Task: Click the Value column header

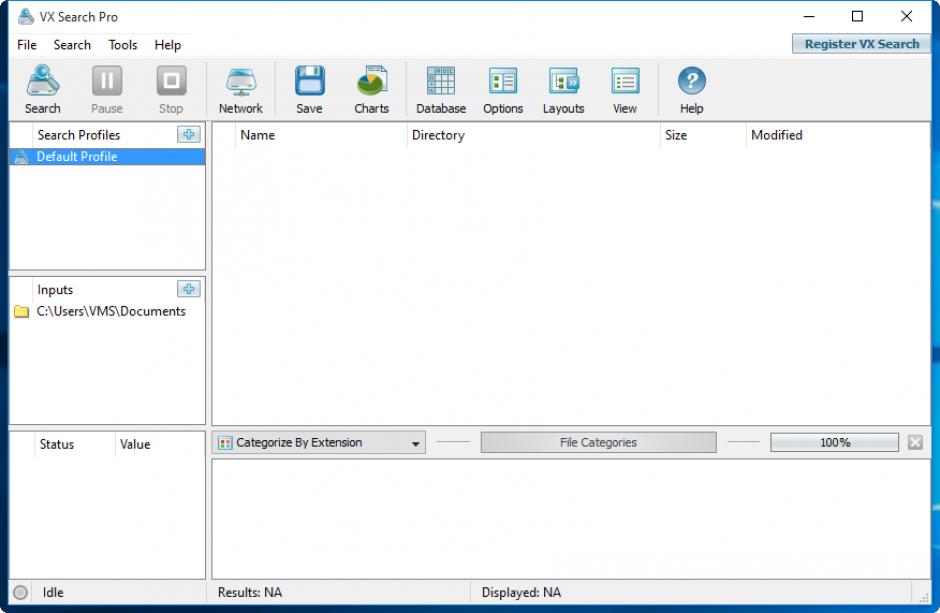Action: [159, 444]
